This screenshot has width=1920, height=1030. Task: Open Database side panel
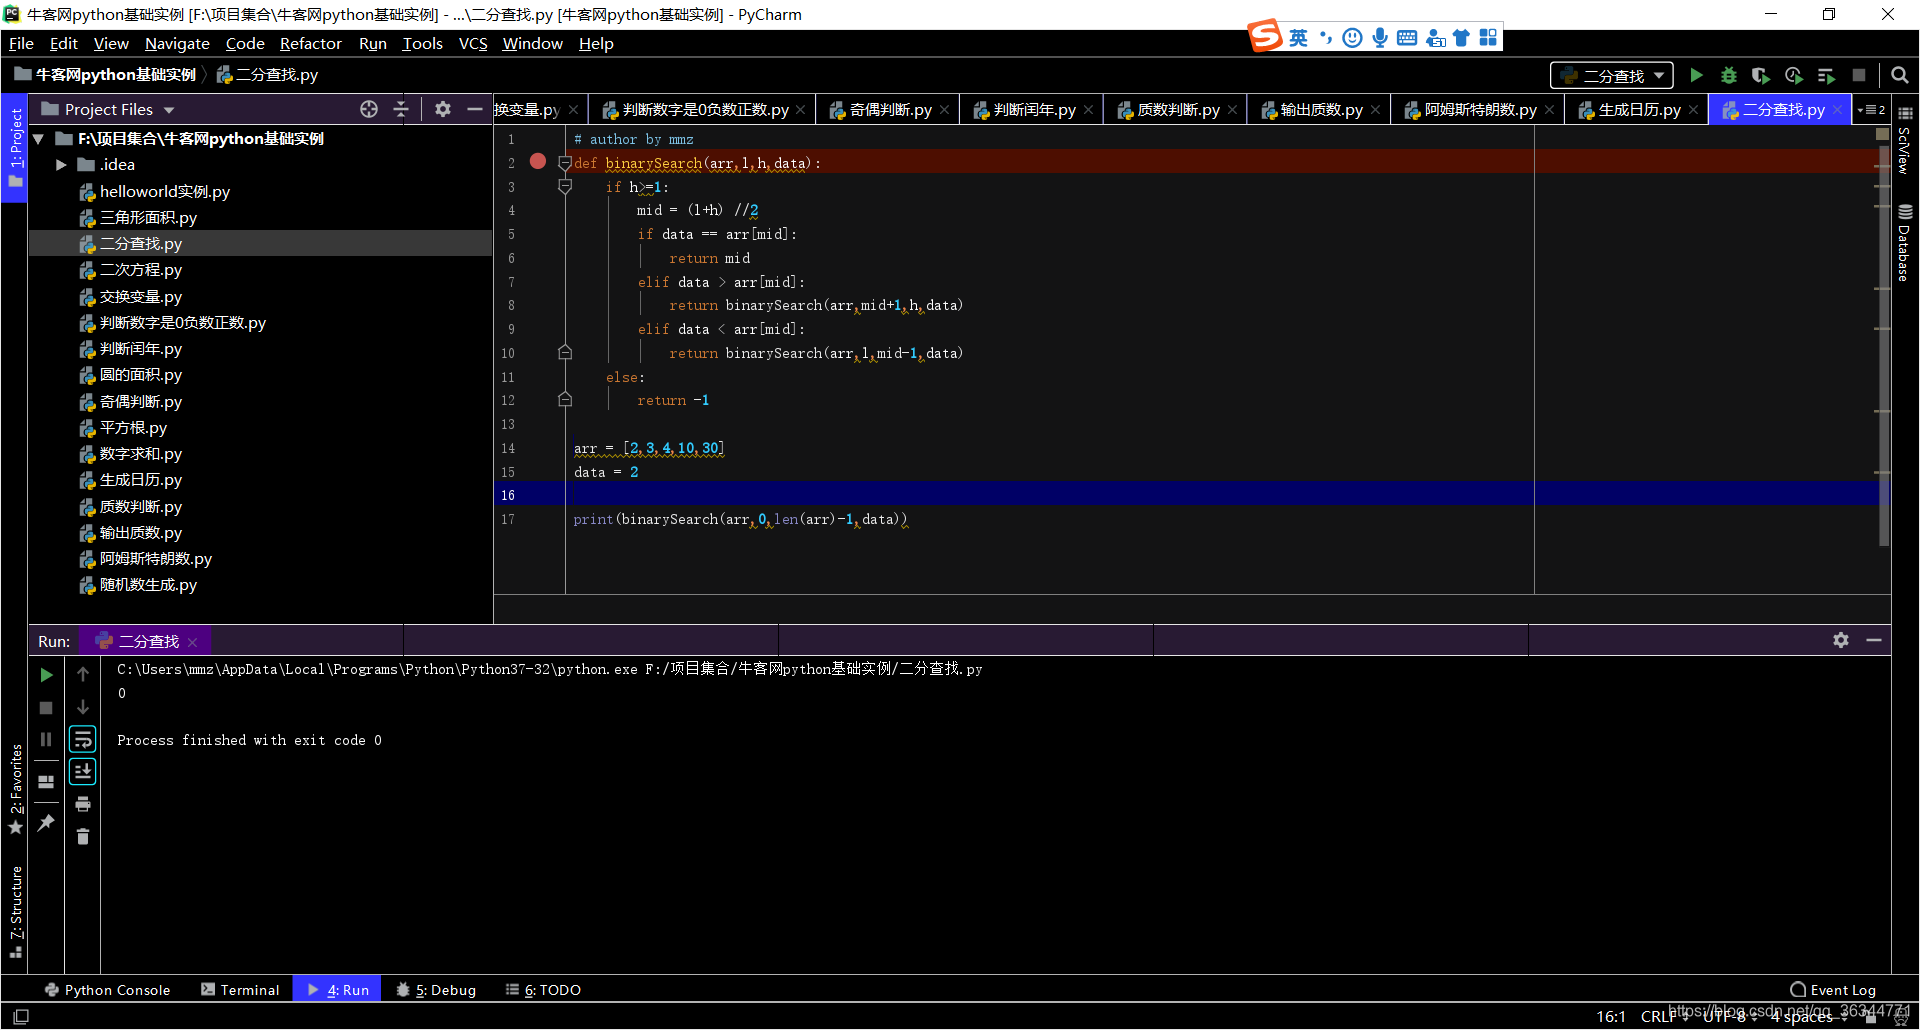(1904, 243)
